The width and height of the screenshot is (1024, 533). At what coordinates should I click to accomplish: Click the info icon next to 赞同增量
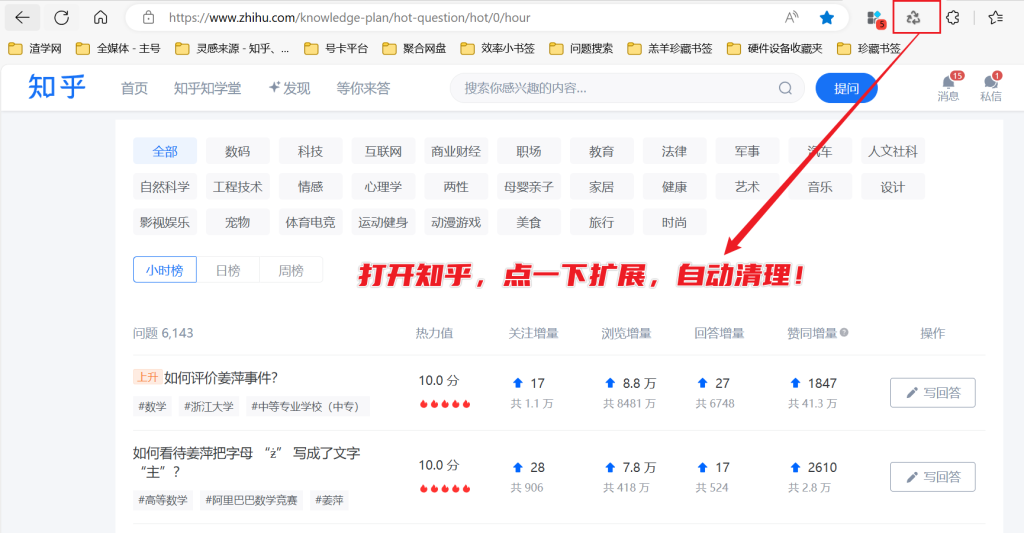pos(844,332)
